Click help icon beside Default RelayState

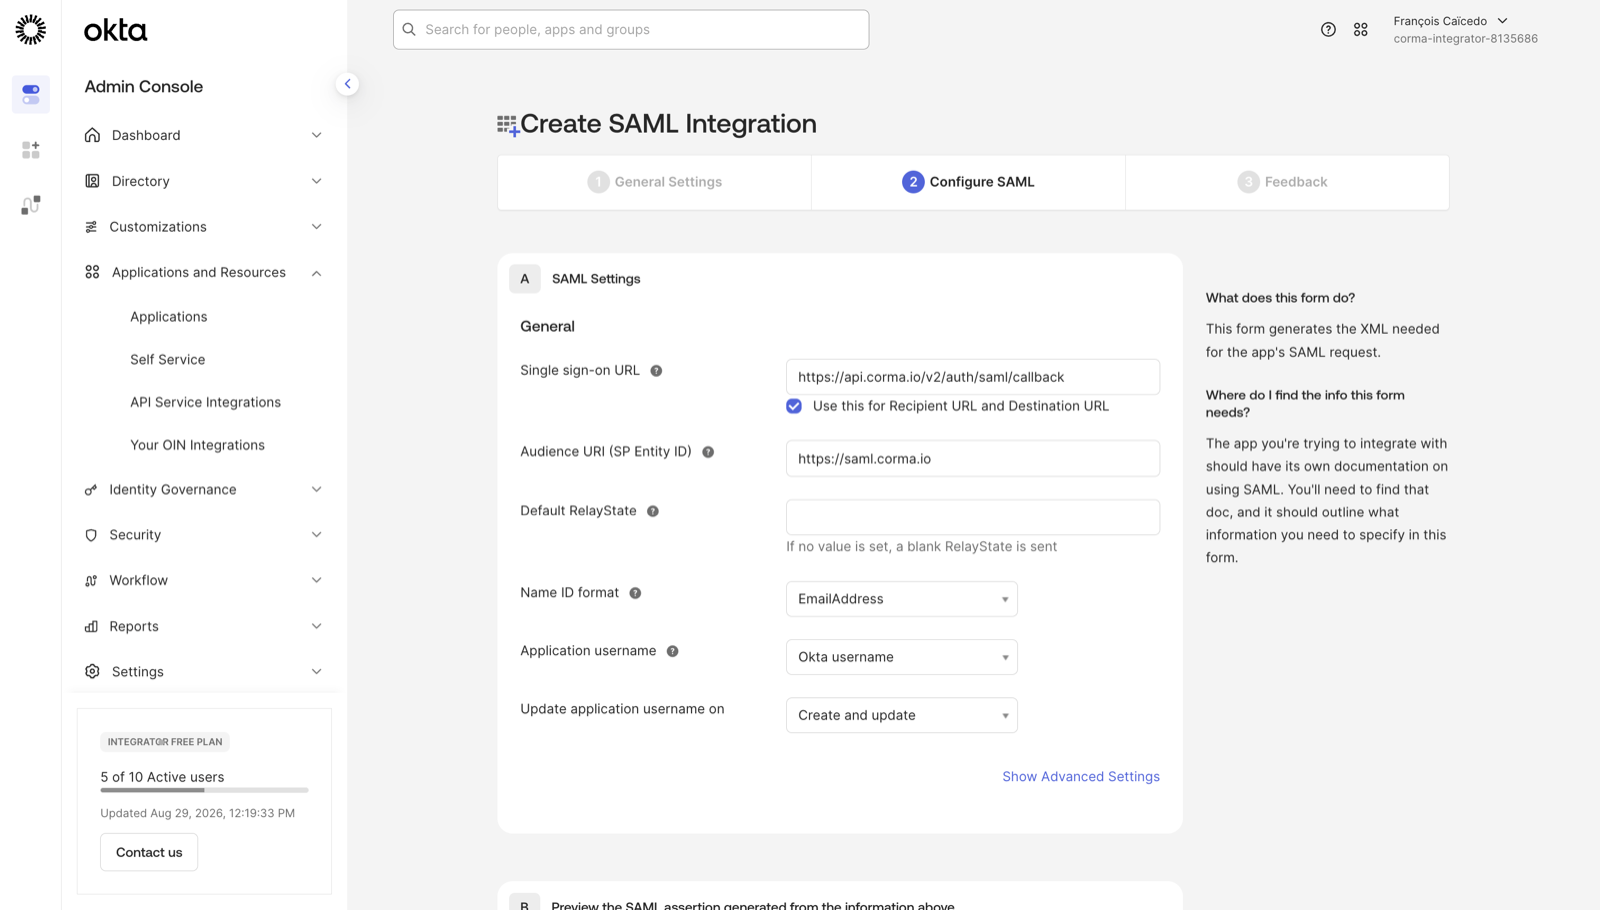(x=653, y=511)
